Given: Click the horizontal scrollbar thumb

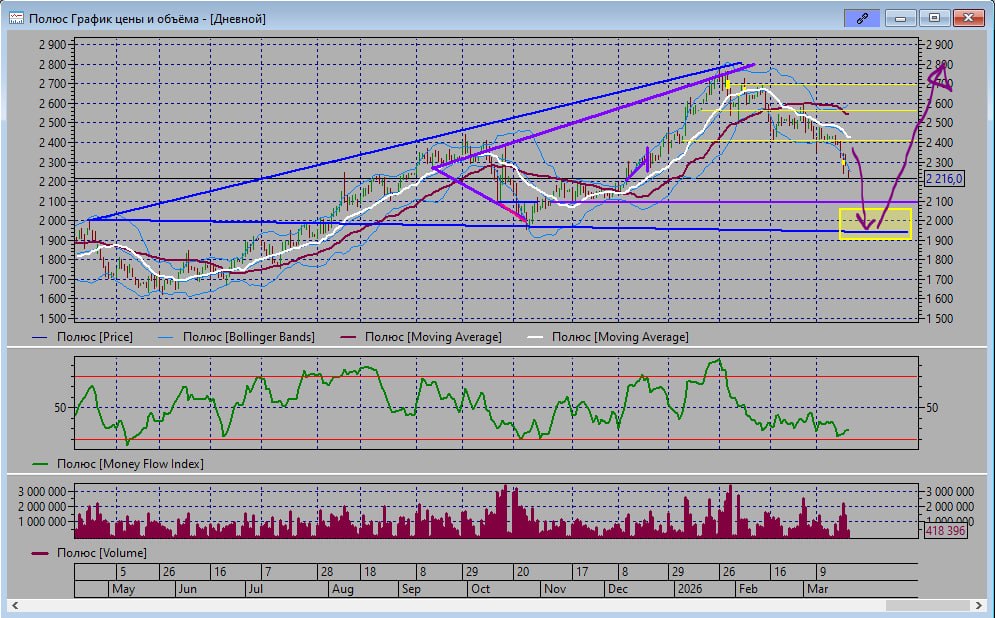Looking at the screenshot, I should click(x=929, y=606).
